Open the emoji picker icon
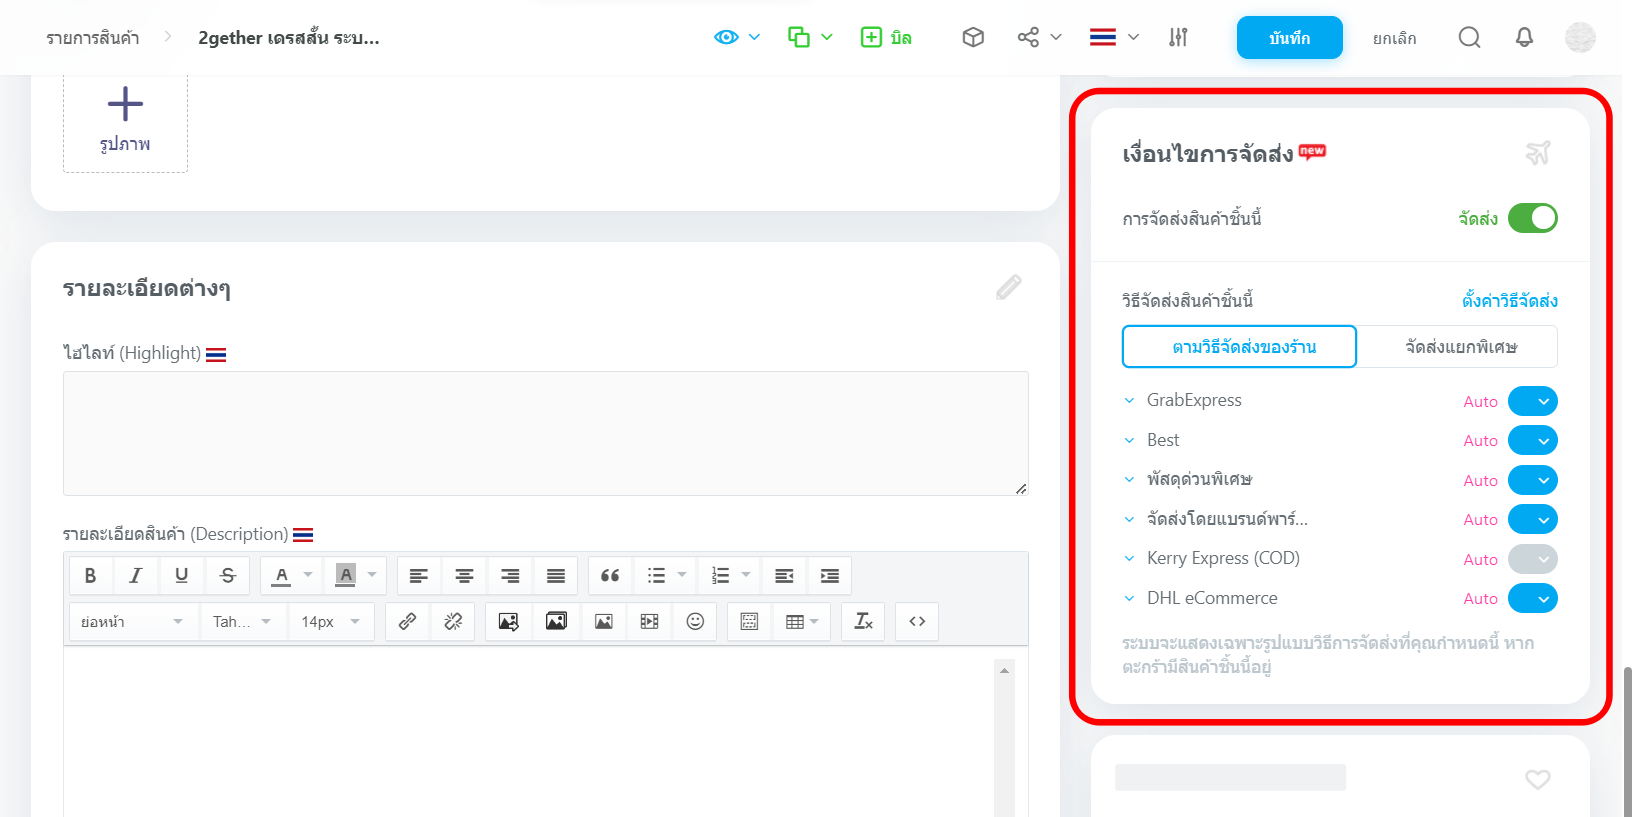The height and width of the screenshot is (817, 1634). point(695,621)
